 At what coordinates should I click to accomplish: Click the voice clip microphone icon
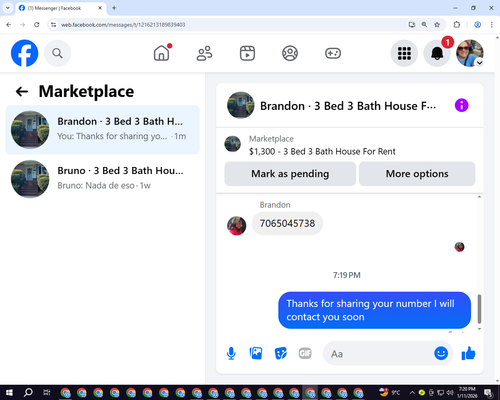point(231,353)
